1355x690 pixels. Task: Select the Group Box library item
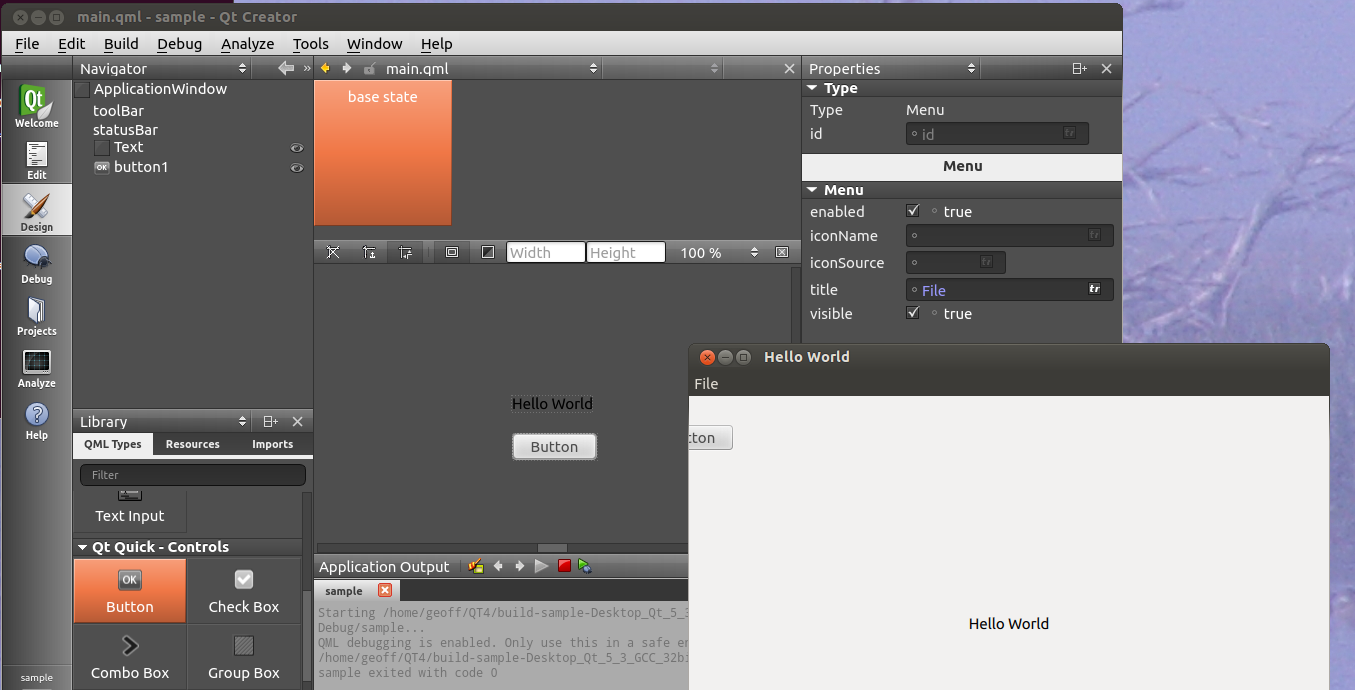(x=244, y=657)
